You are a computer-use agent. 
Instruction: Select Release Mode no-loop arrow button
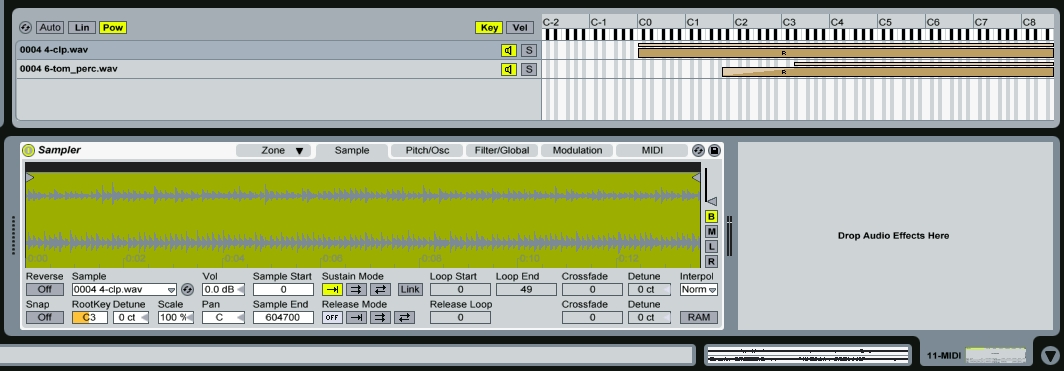[x=356, y=317]
